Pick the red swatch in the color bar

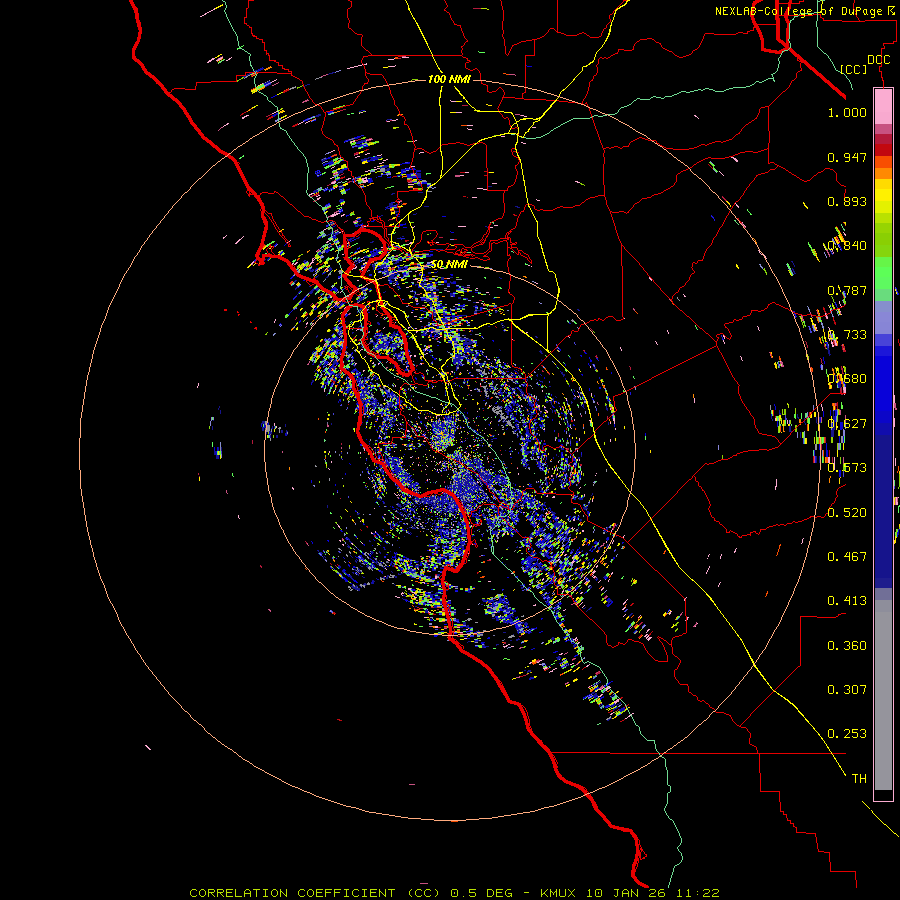pos(883,149)
